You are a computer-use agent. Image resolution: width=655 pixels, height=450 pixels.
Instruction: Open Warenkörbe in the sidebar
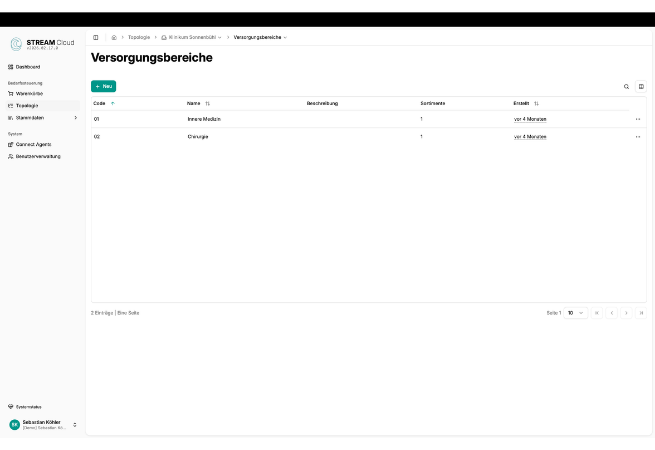[29, 94]
